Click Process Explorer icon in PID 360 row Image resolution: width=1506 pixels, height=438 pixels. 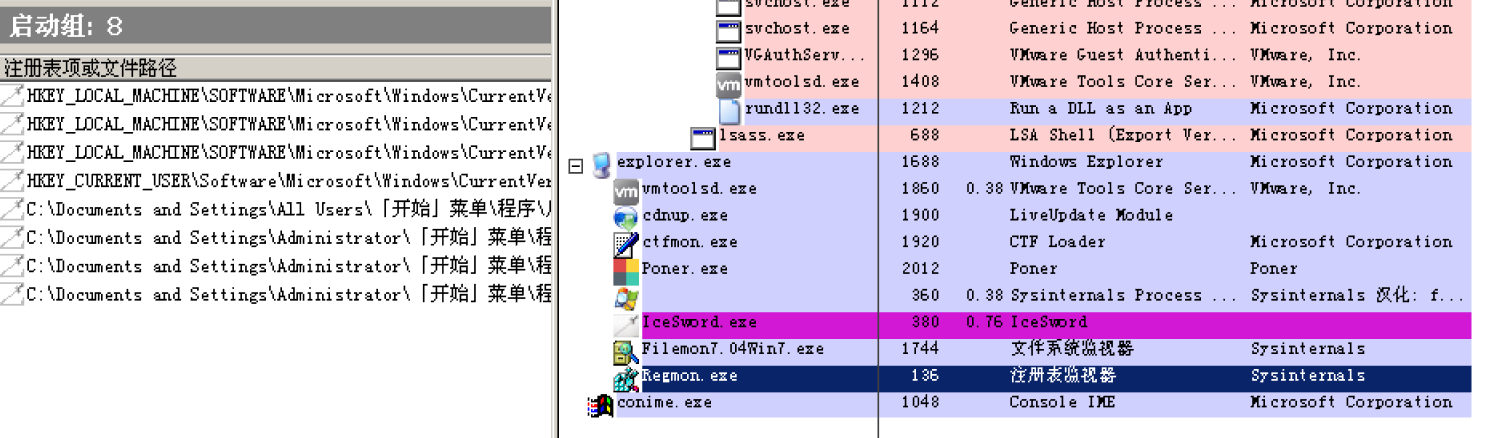click(626, 297)
